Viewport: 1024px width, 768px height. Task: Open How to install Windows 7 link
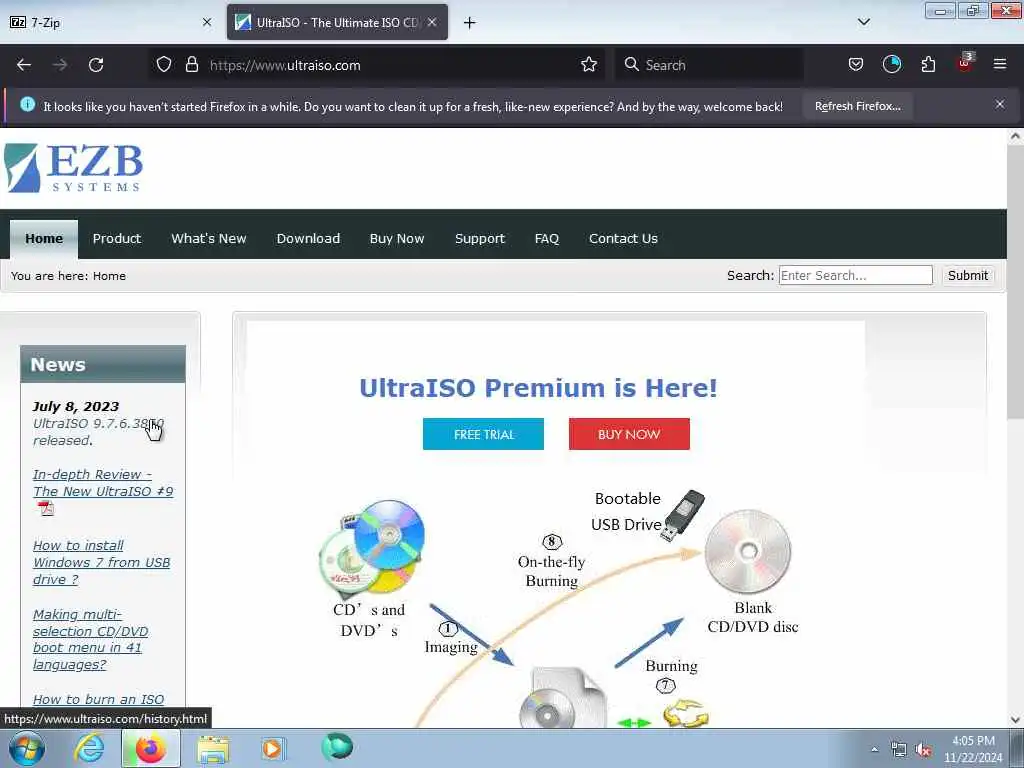(101, 562)
